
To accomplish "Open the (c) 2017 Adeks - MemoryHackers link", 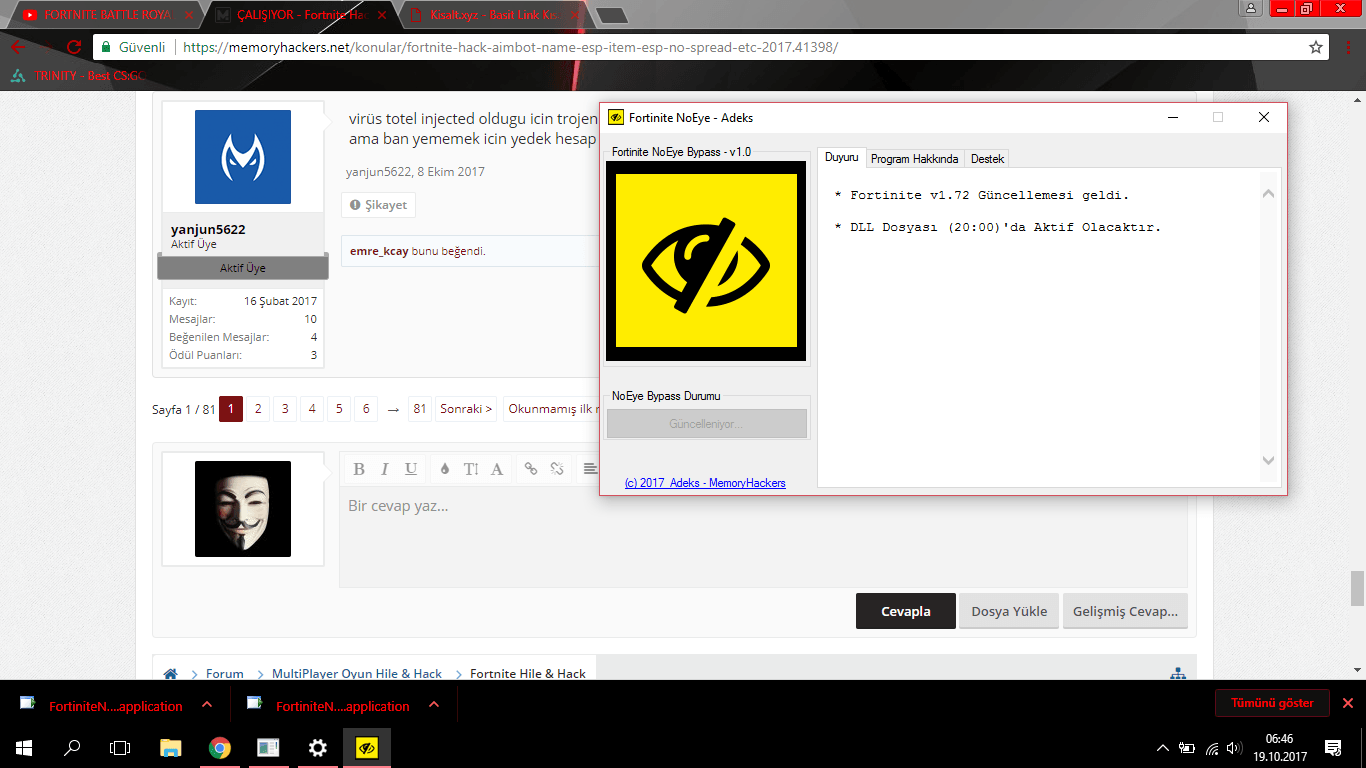I will tap(705, 483).
